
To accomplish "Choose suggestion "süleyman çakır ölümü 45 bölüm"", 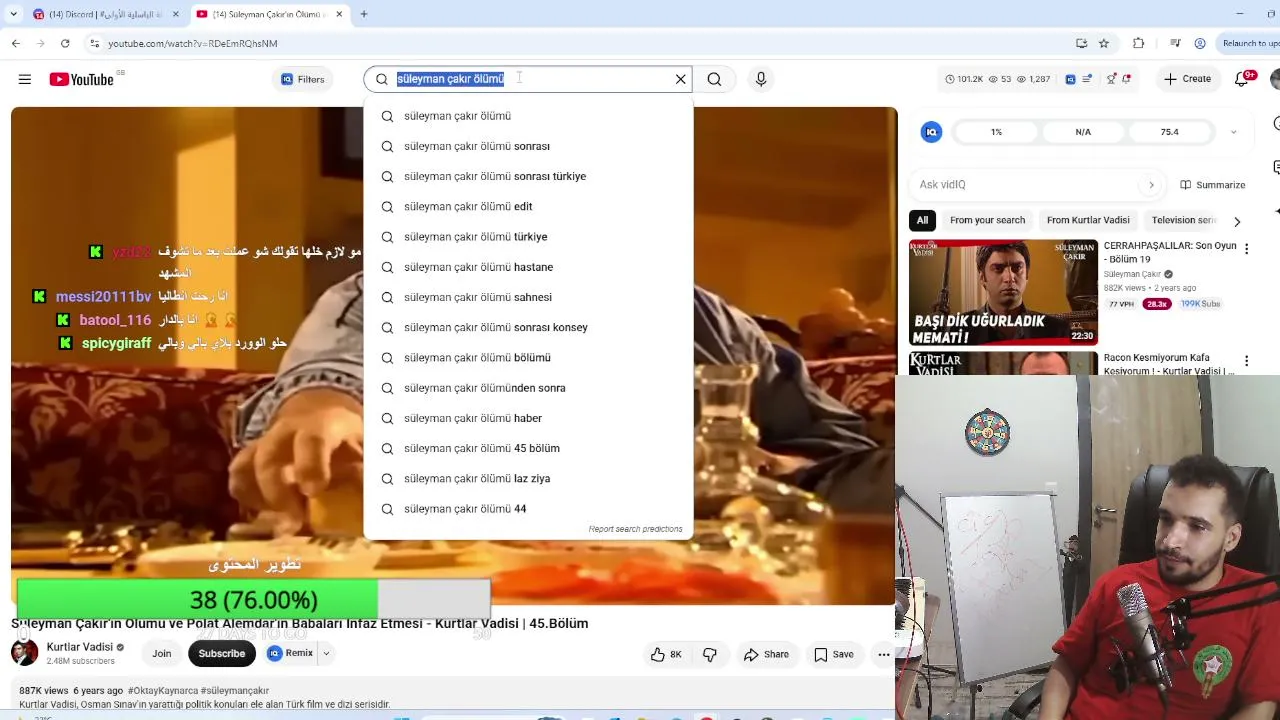I will [528, 448].
